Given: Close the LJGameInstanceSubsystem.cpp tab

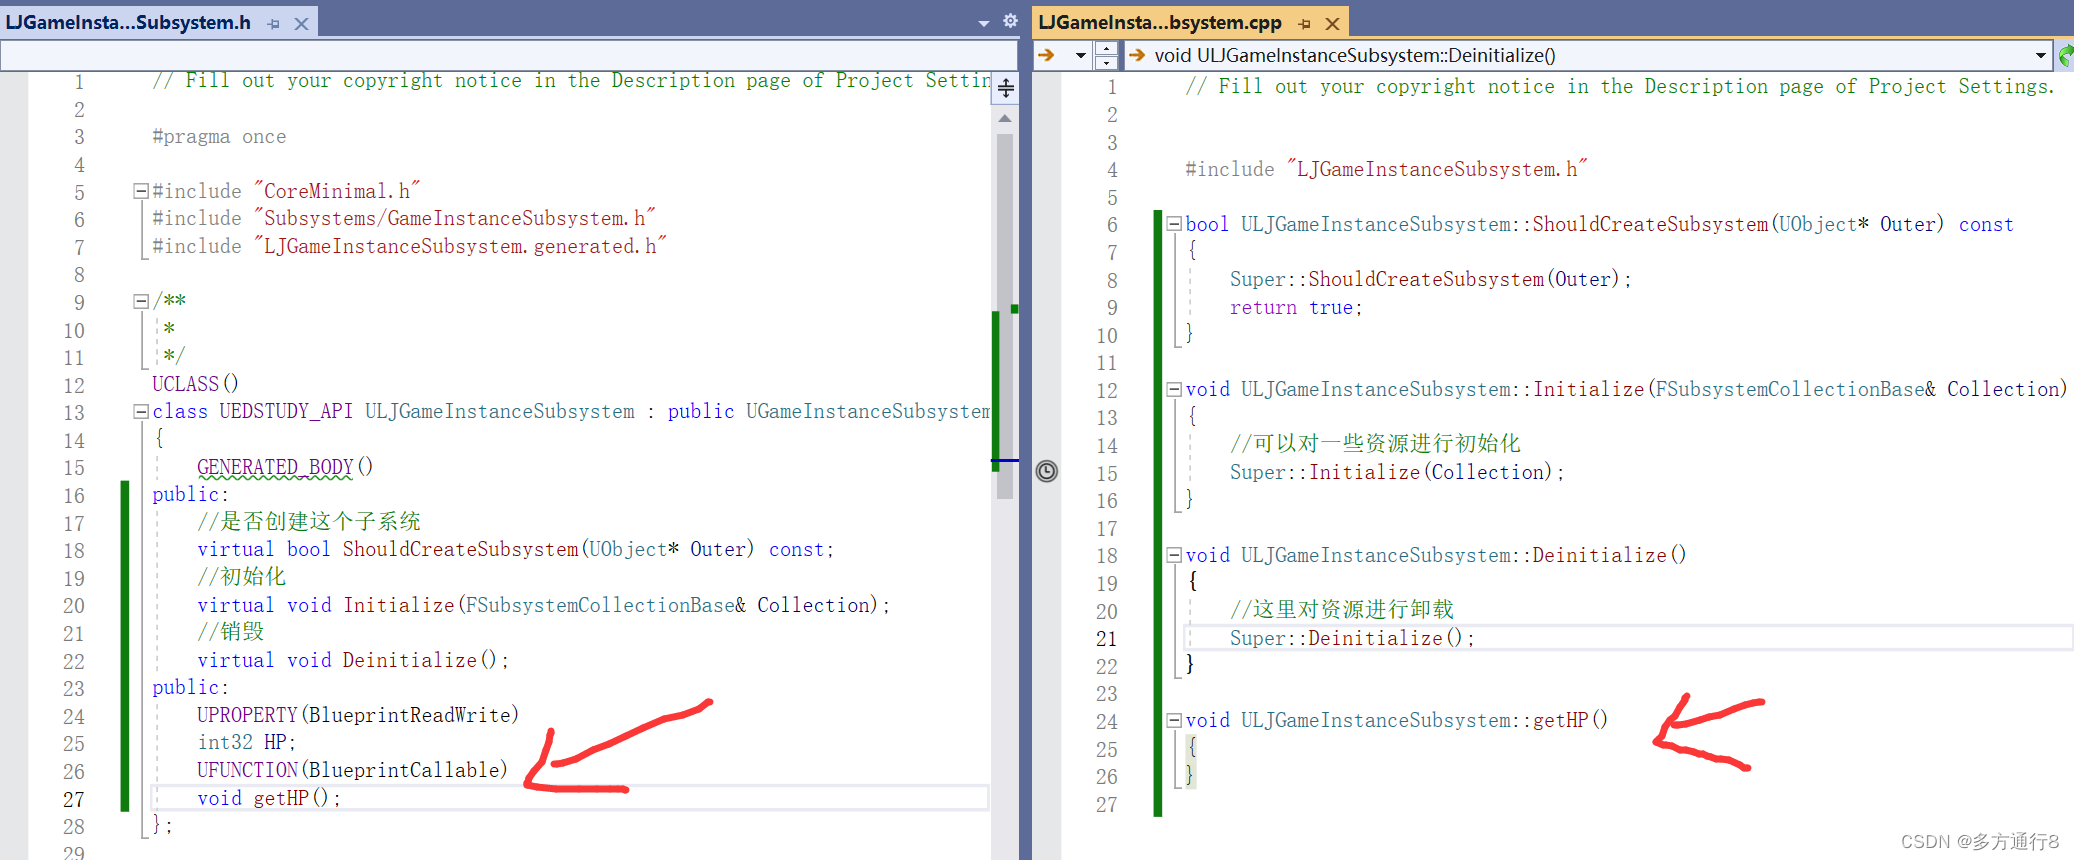Looking at the screenshot, I should (1332, 23).
